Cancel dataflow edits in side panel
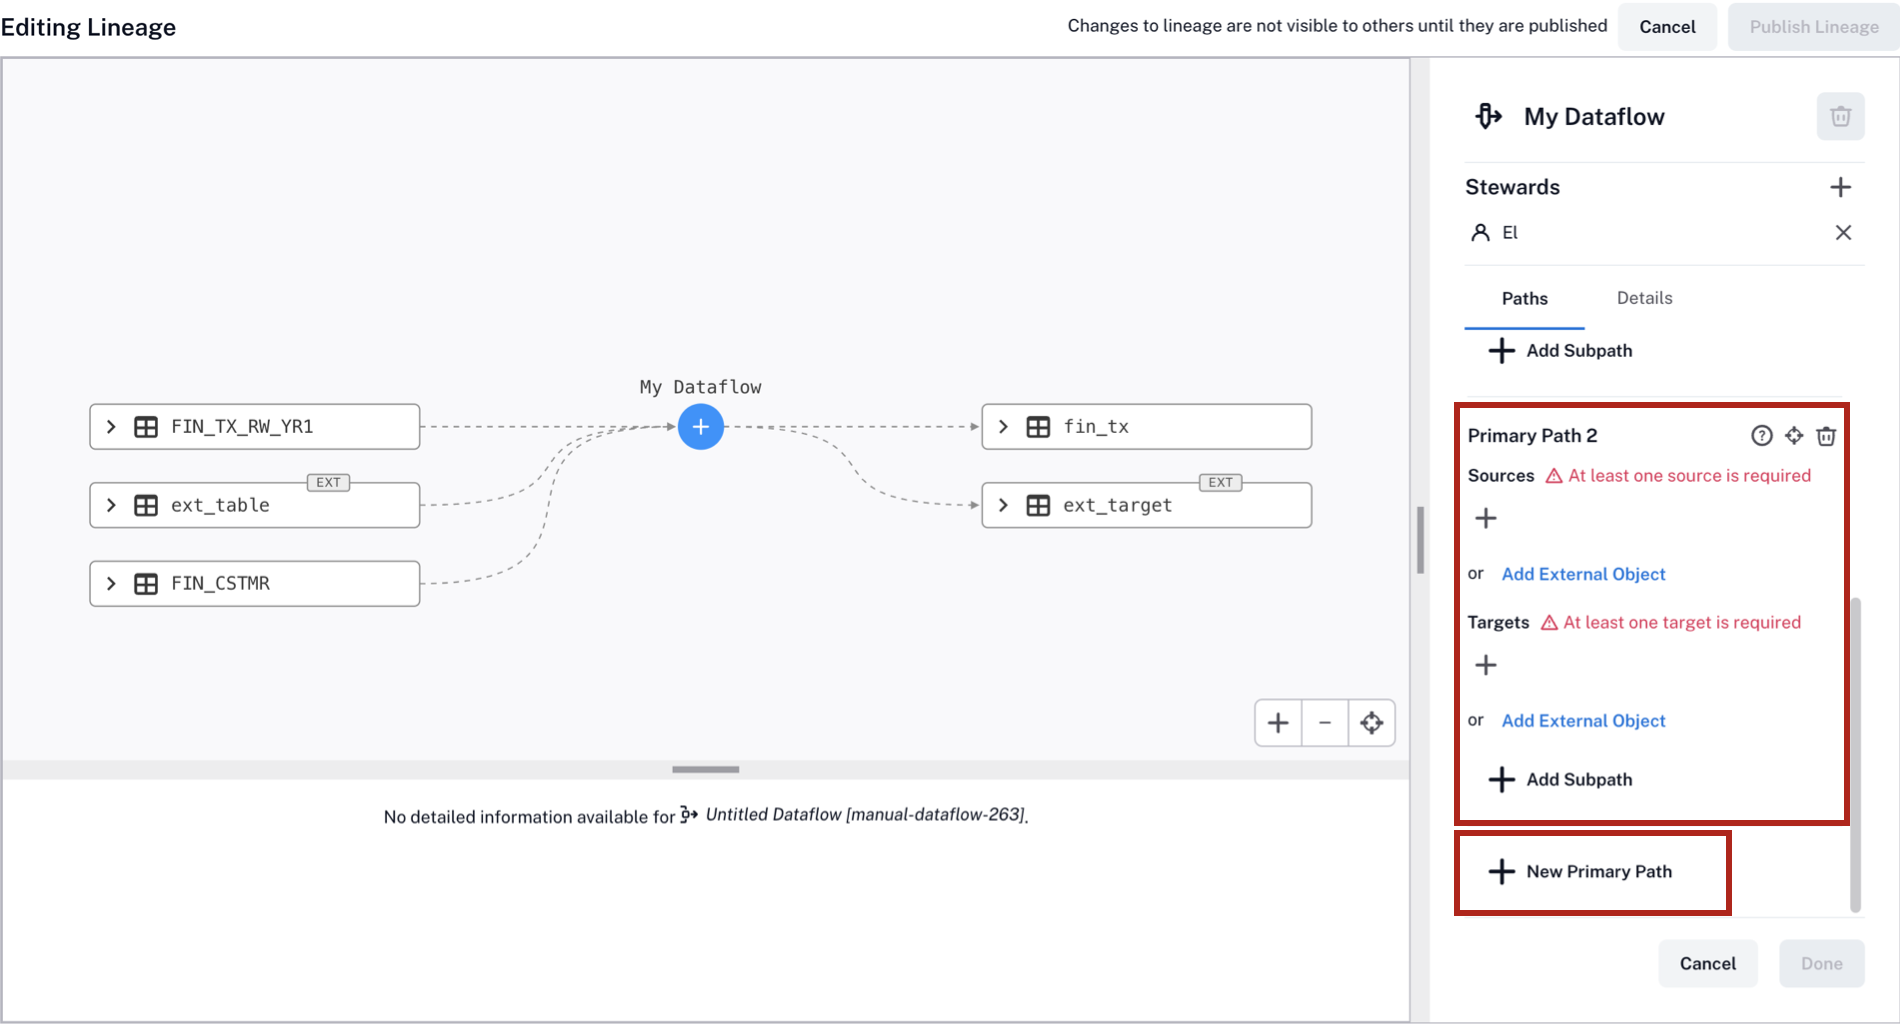This screenshot has width=1900, height=1024. coord(1707,964)
